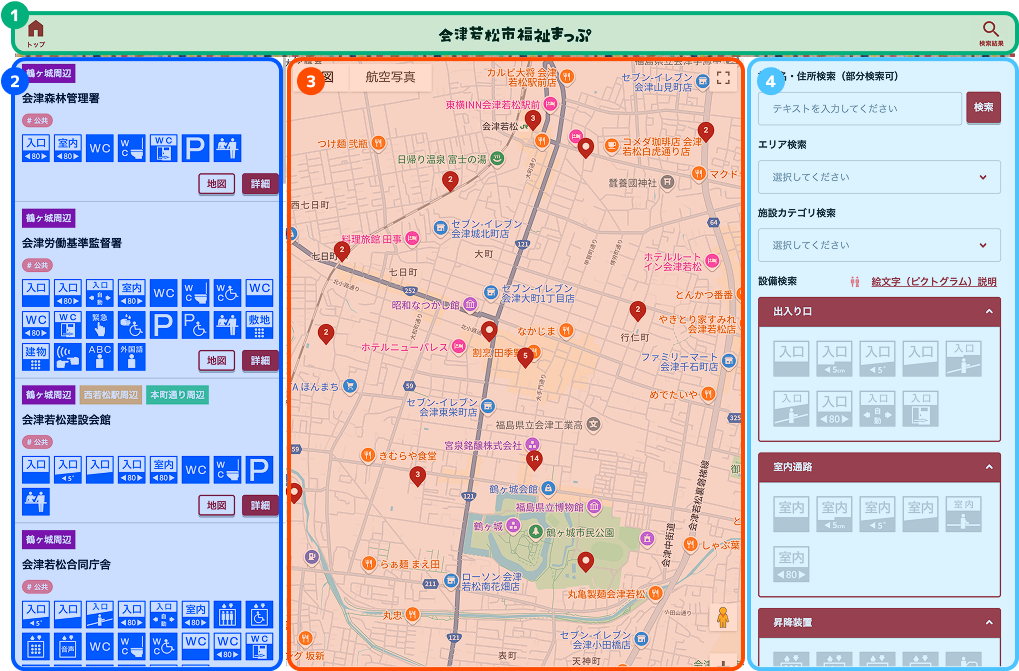Toggle the 室内 80 width filter in 室内通路
Image resolution: width=1019 pixels, height=671 pixels.
pos(792,564)
